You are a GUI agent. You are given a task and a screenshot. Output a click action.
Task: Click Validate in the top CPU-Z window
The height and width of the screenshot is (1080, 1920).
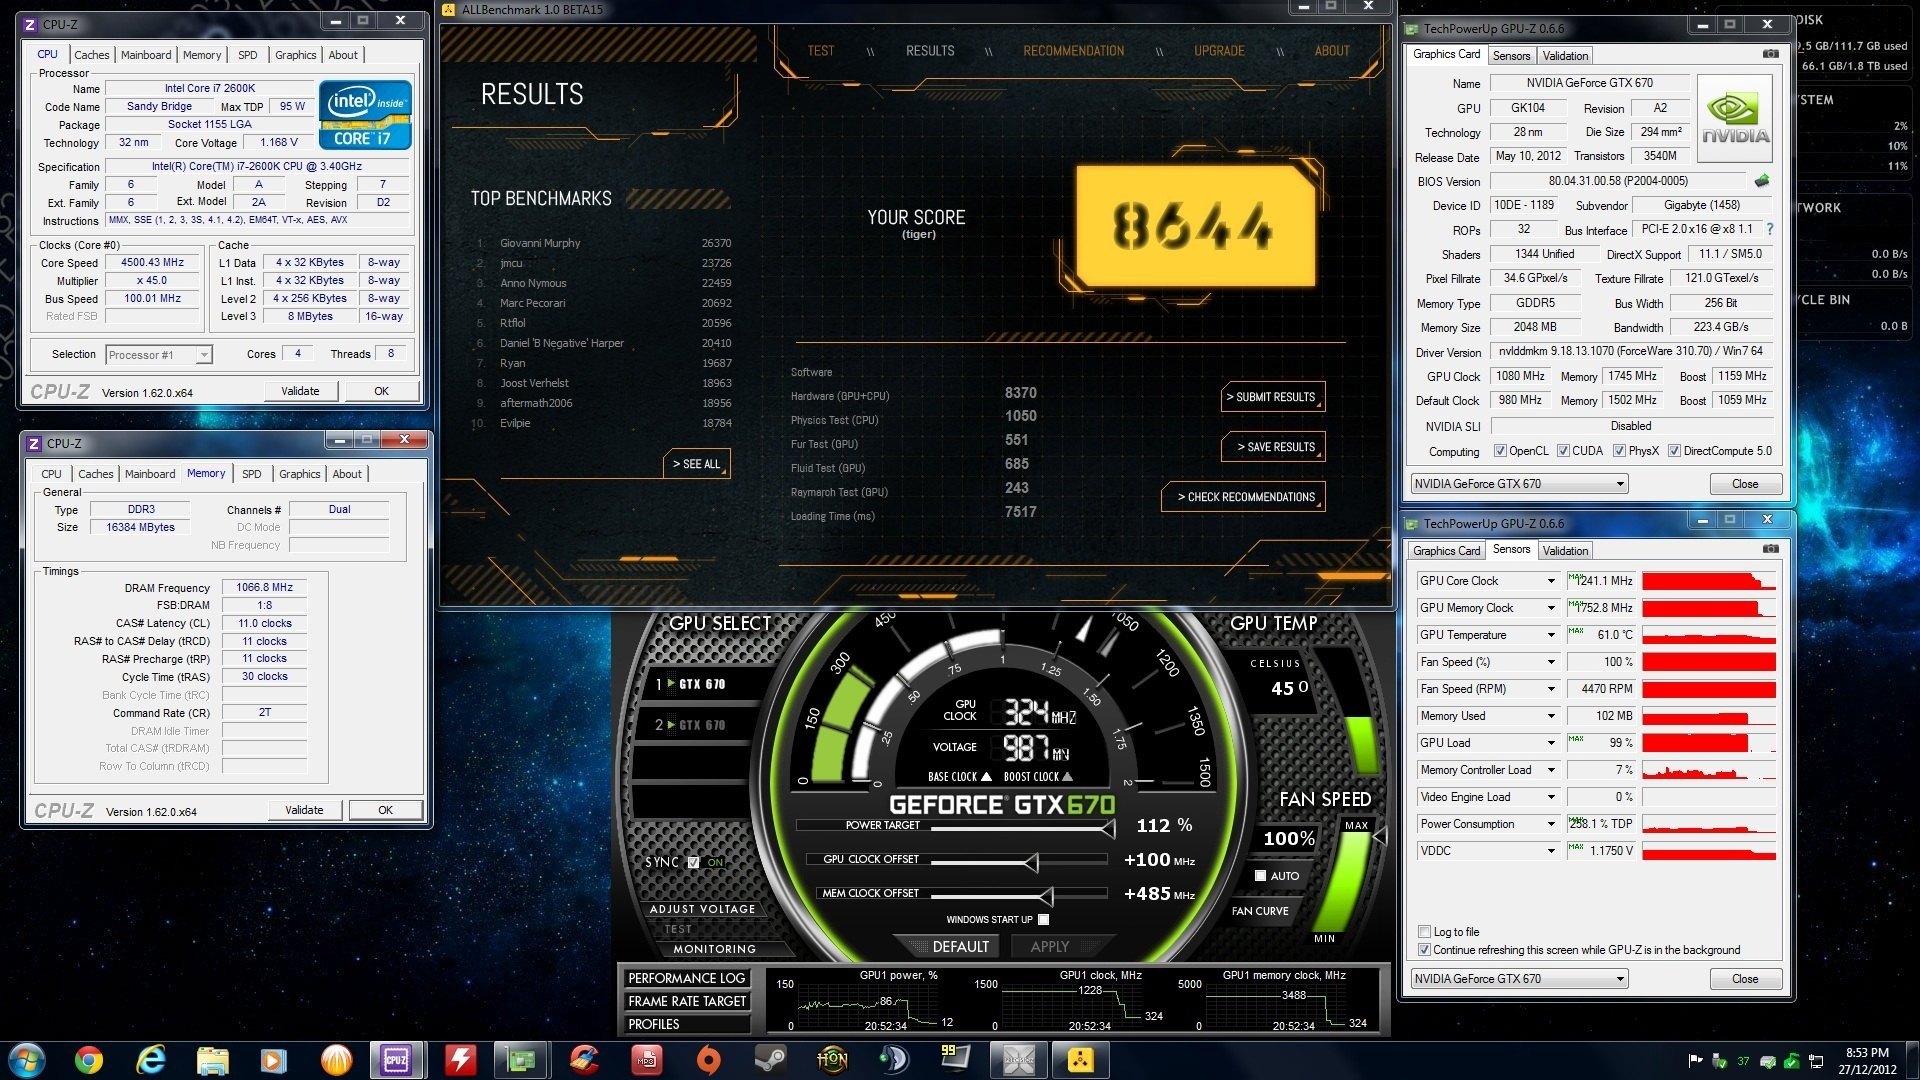300,391
